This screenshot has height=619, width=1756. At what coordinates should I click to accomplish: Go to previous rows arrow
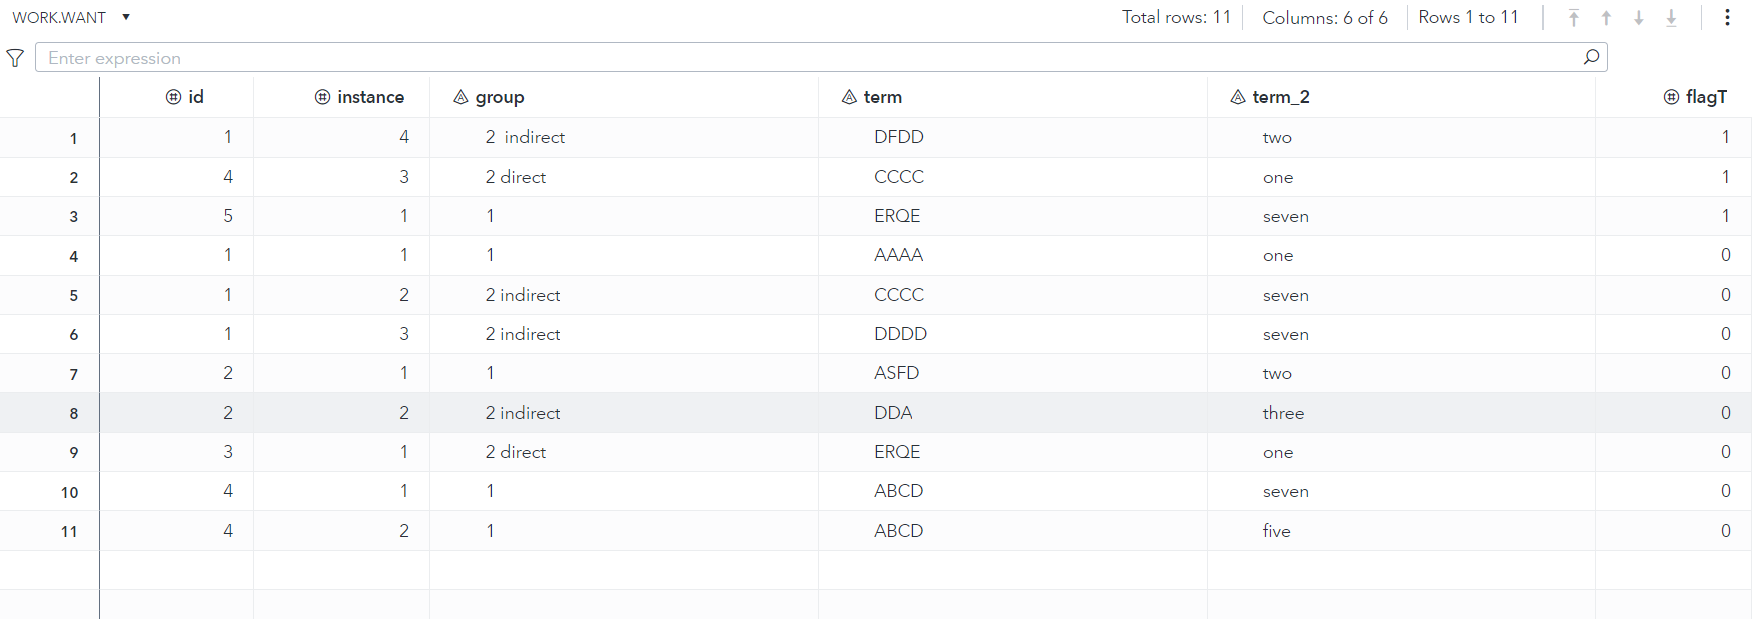pos(1606,18)
